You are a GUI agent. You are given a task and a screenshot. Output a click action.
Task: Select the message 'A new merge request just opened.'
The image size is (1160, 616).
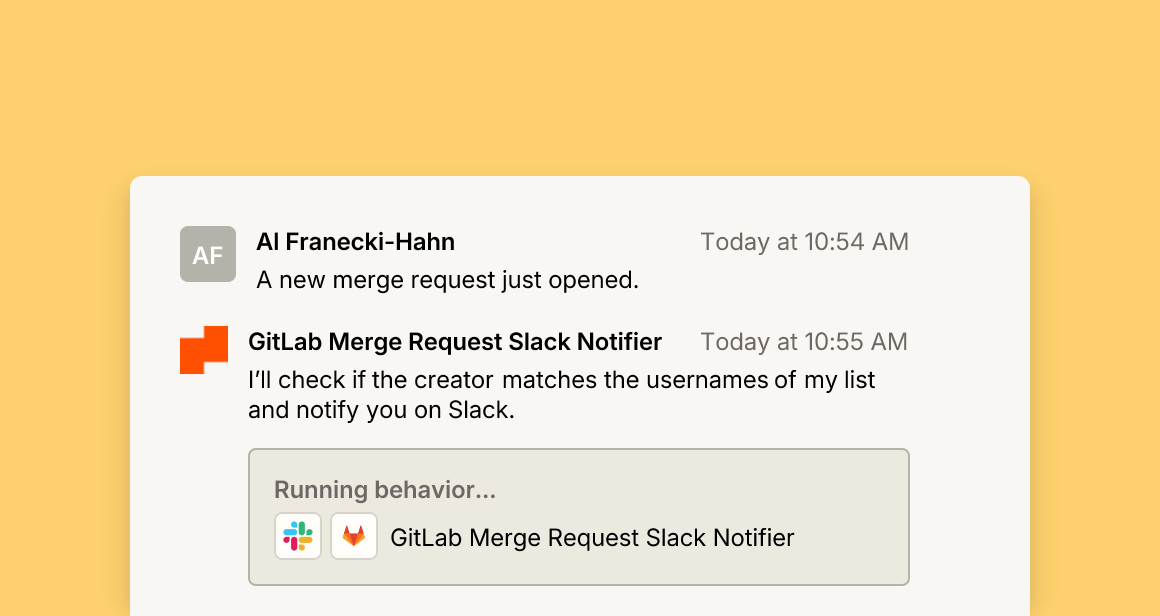click(448, 280)
